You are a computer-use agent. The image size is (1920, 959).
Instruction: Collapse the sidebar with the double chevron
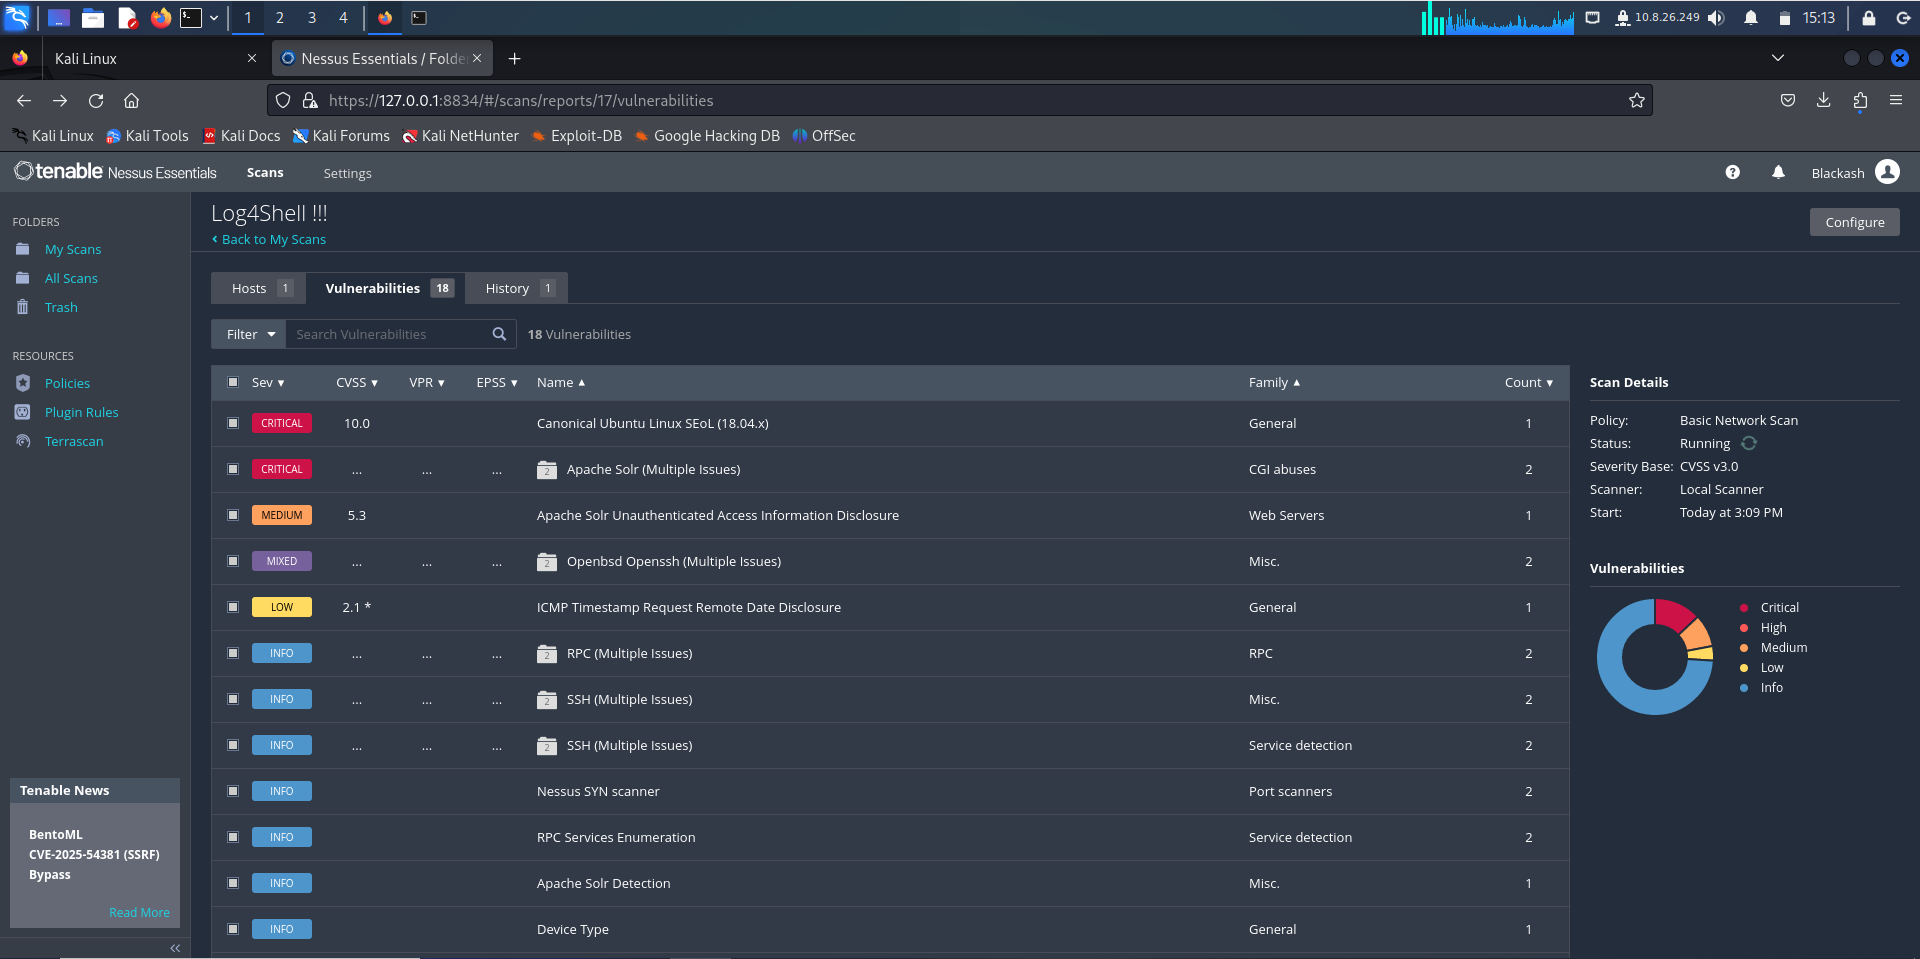175,948
